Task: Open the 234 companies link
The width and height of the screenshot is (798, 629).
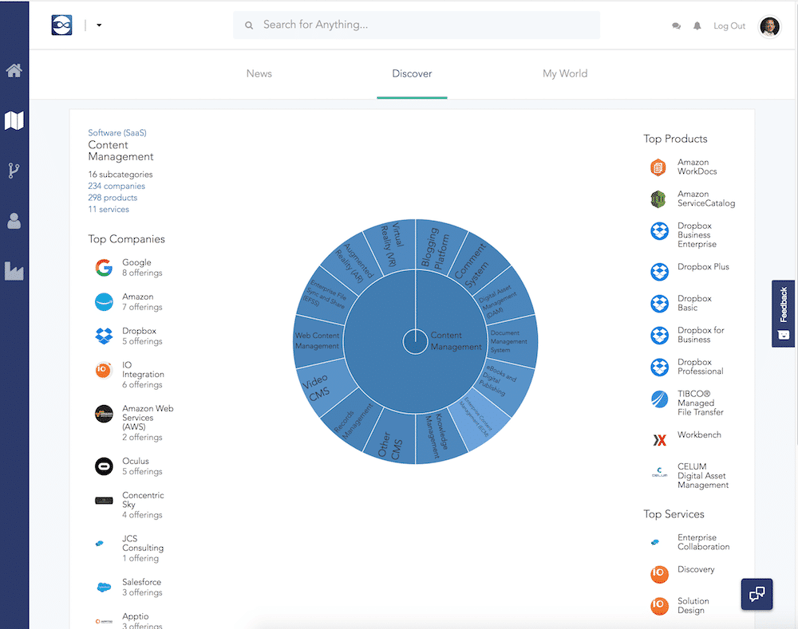Action: click(x=117, y=186)
